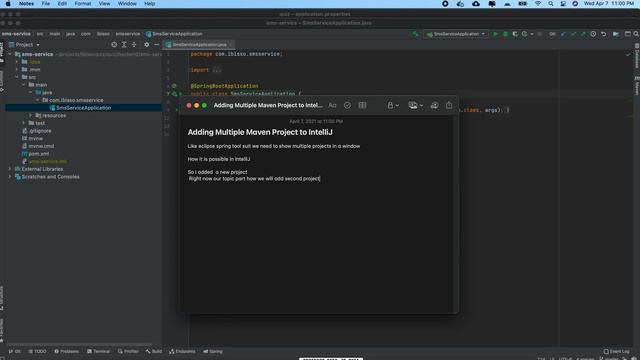Open the Build tool window tab
This screenshot has width=640, height=360.
154,351
